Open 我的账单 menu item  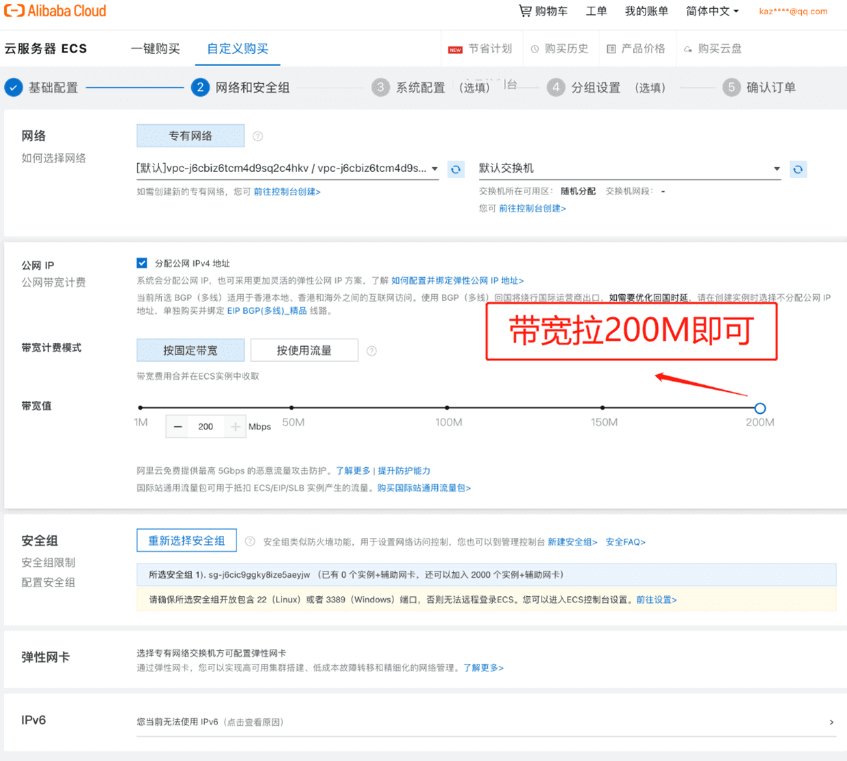coord(647,11)
